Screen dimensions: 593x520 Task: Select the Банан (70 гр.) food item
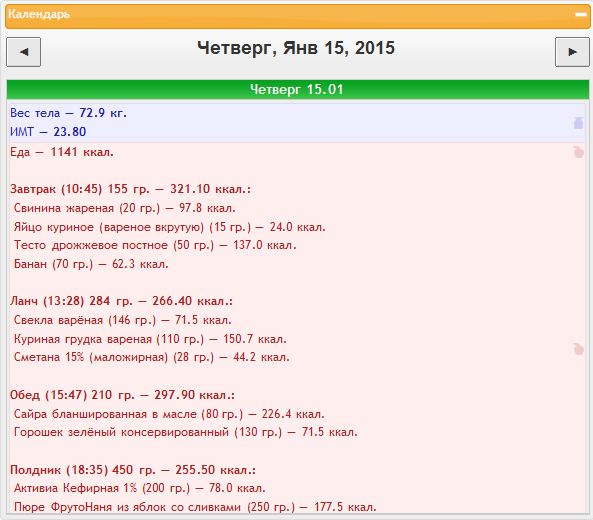(x=91, y=264)
